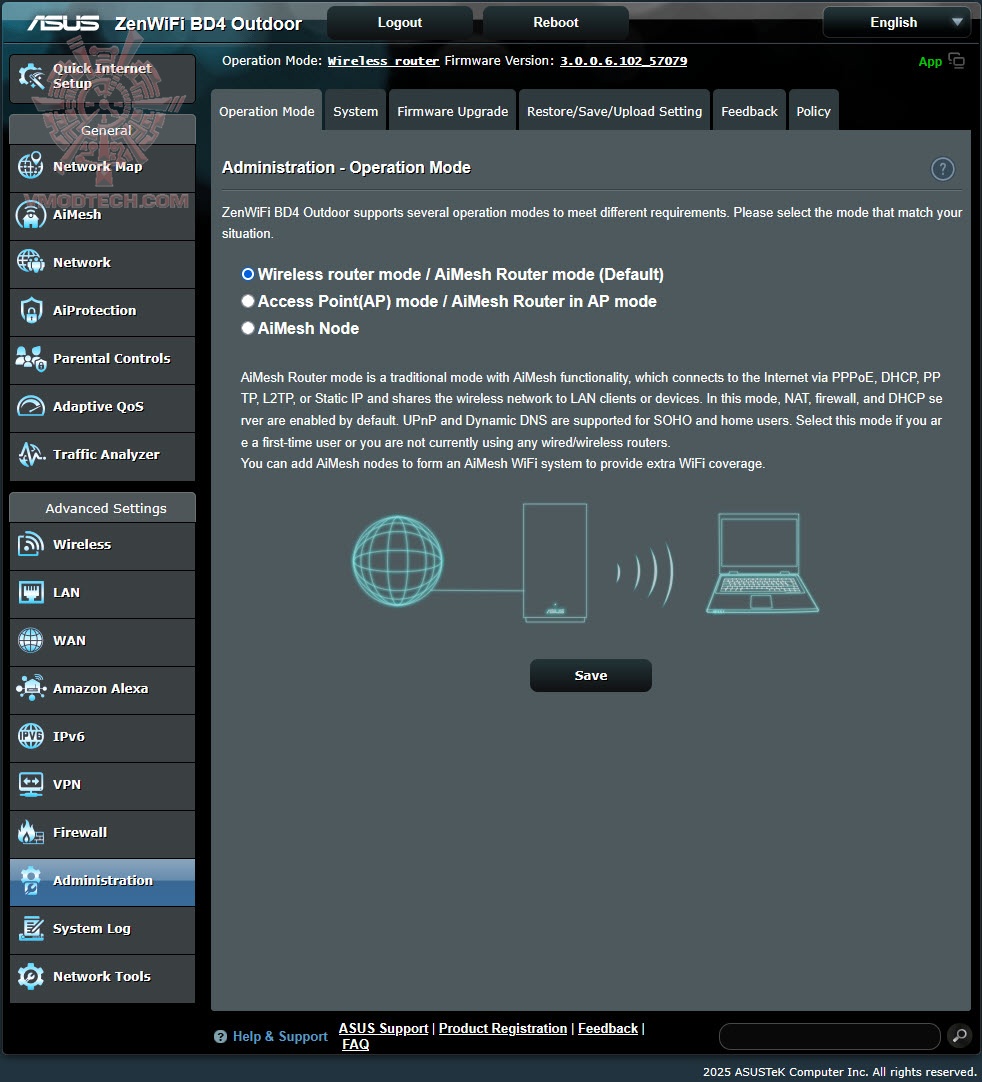
Task: Open the AiMesh sidebar icon
Action: point(30,215)
